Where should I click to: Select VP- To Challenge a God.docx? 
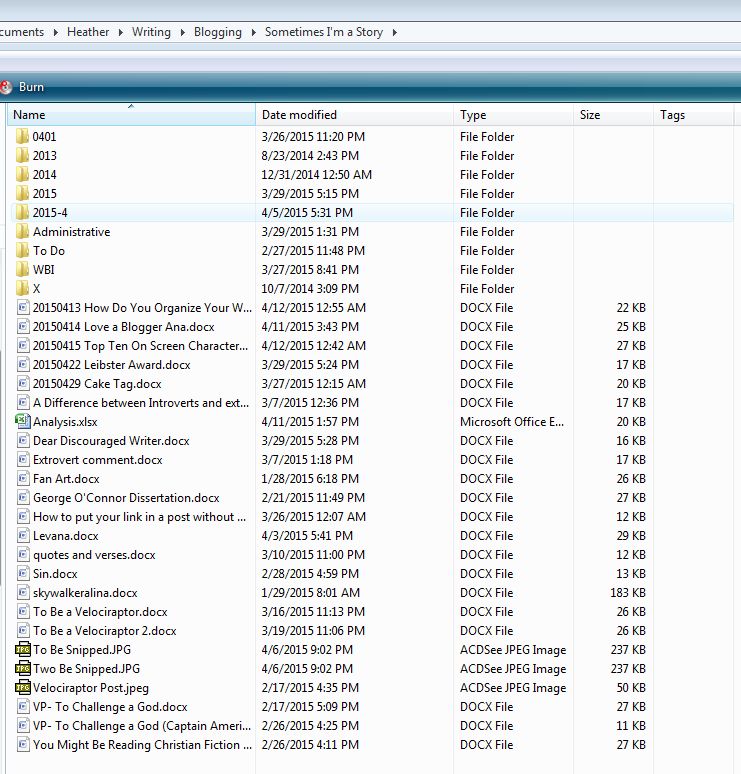coord(110,707)
